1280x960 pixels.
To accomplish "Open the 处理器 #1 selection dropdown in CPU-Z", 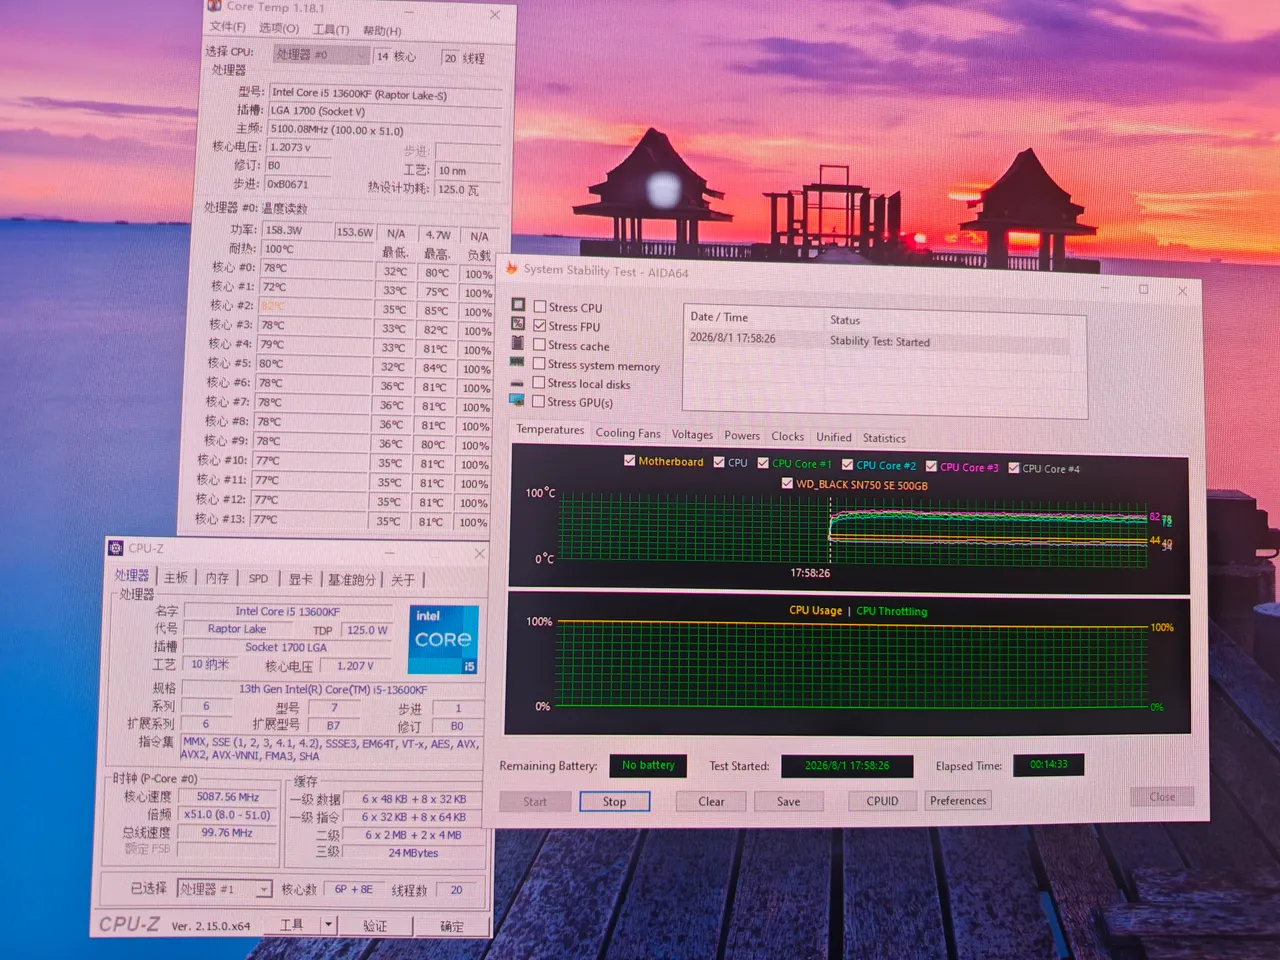I will click(225, 889).
